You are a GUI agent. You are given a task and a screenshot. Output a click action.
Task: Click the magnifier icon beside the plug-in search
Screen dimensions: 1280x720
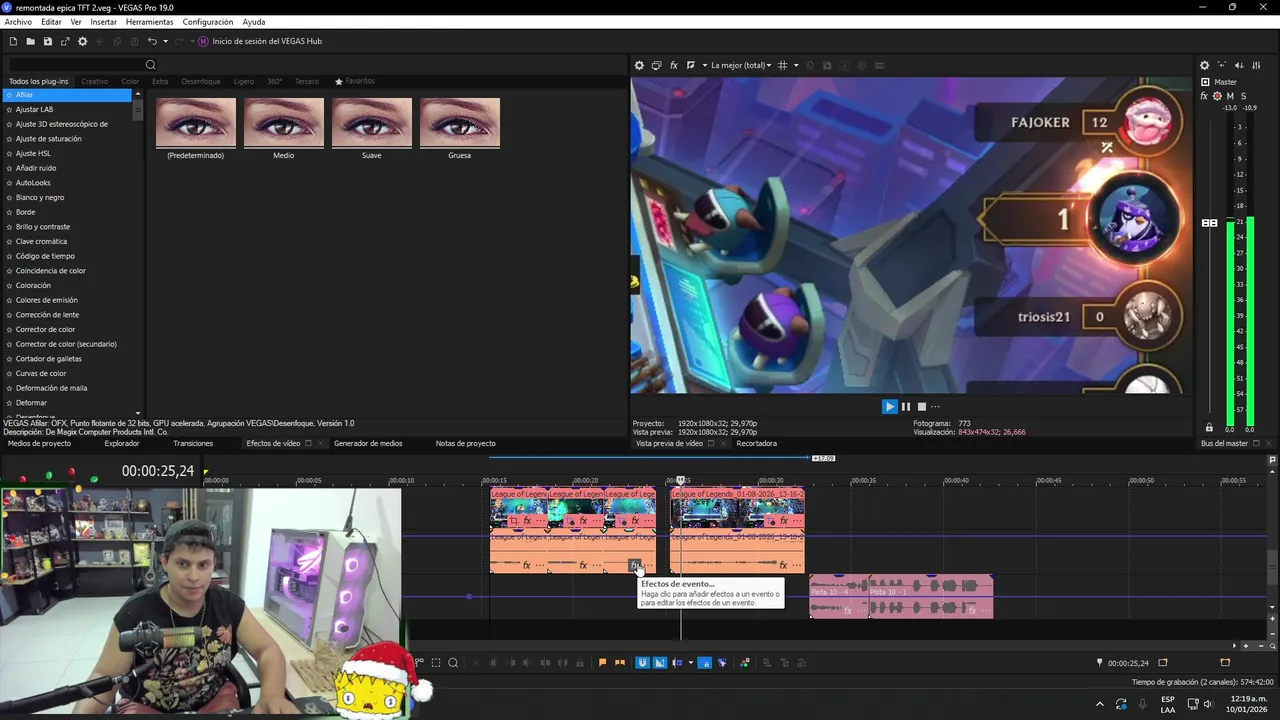click(151, 65)
